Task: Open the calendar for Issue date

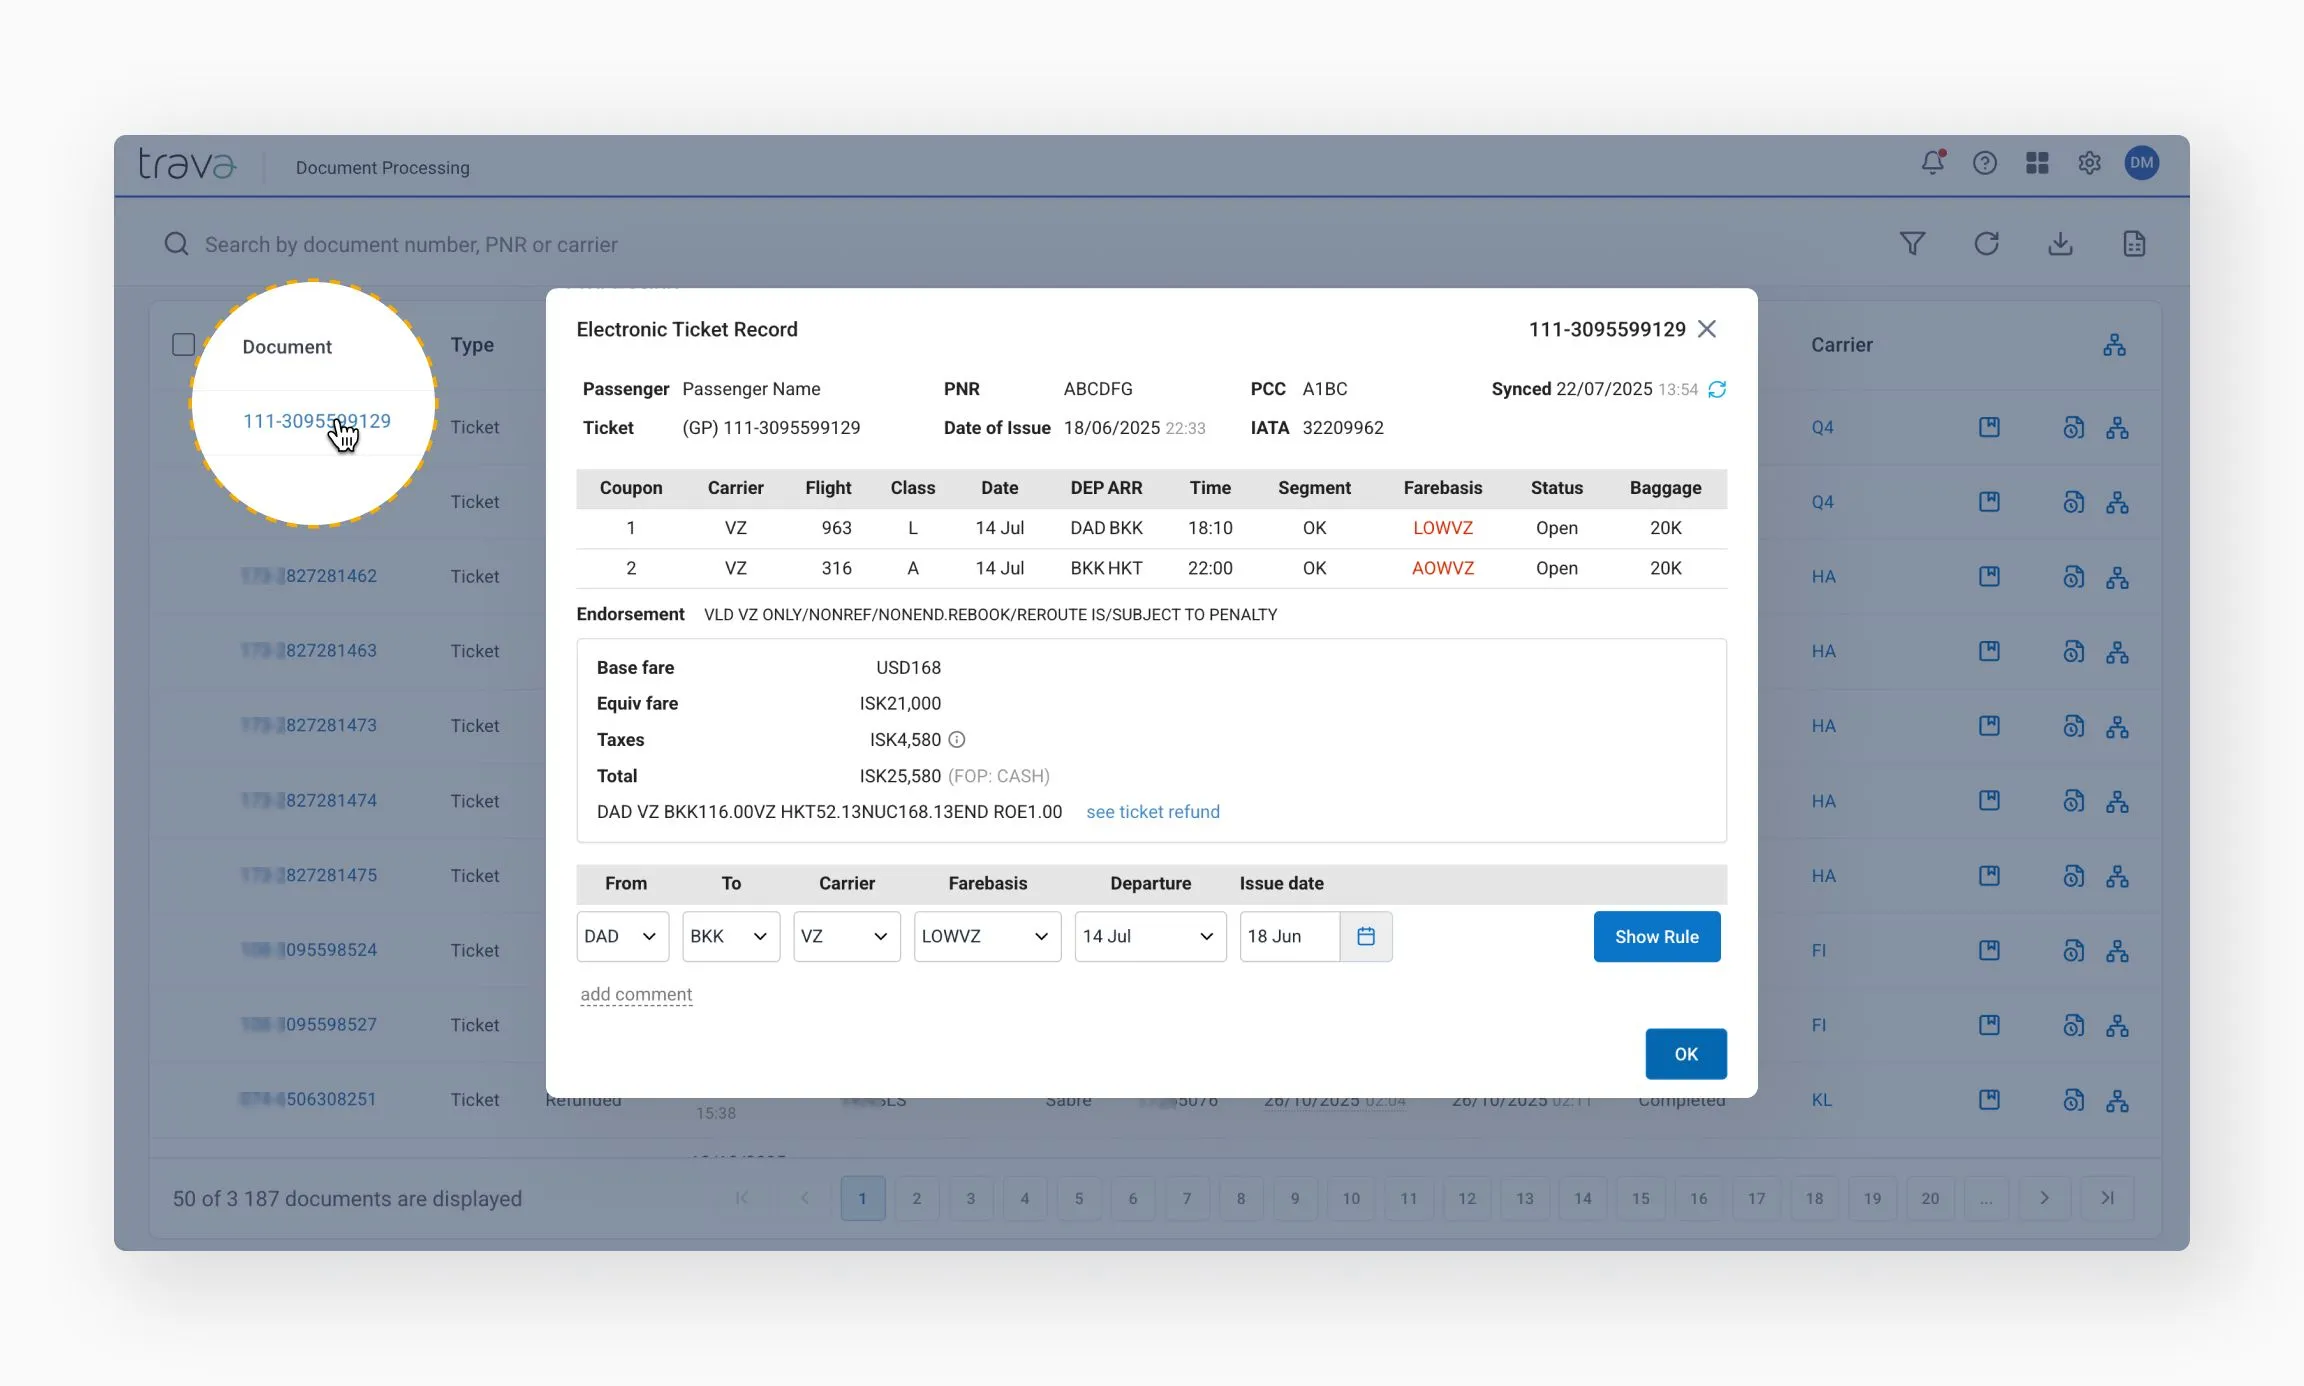Action: point(1366,937)
